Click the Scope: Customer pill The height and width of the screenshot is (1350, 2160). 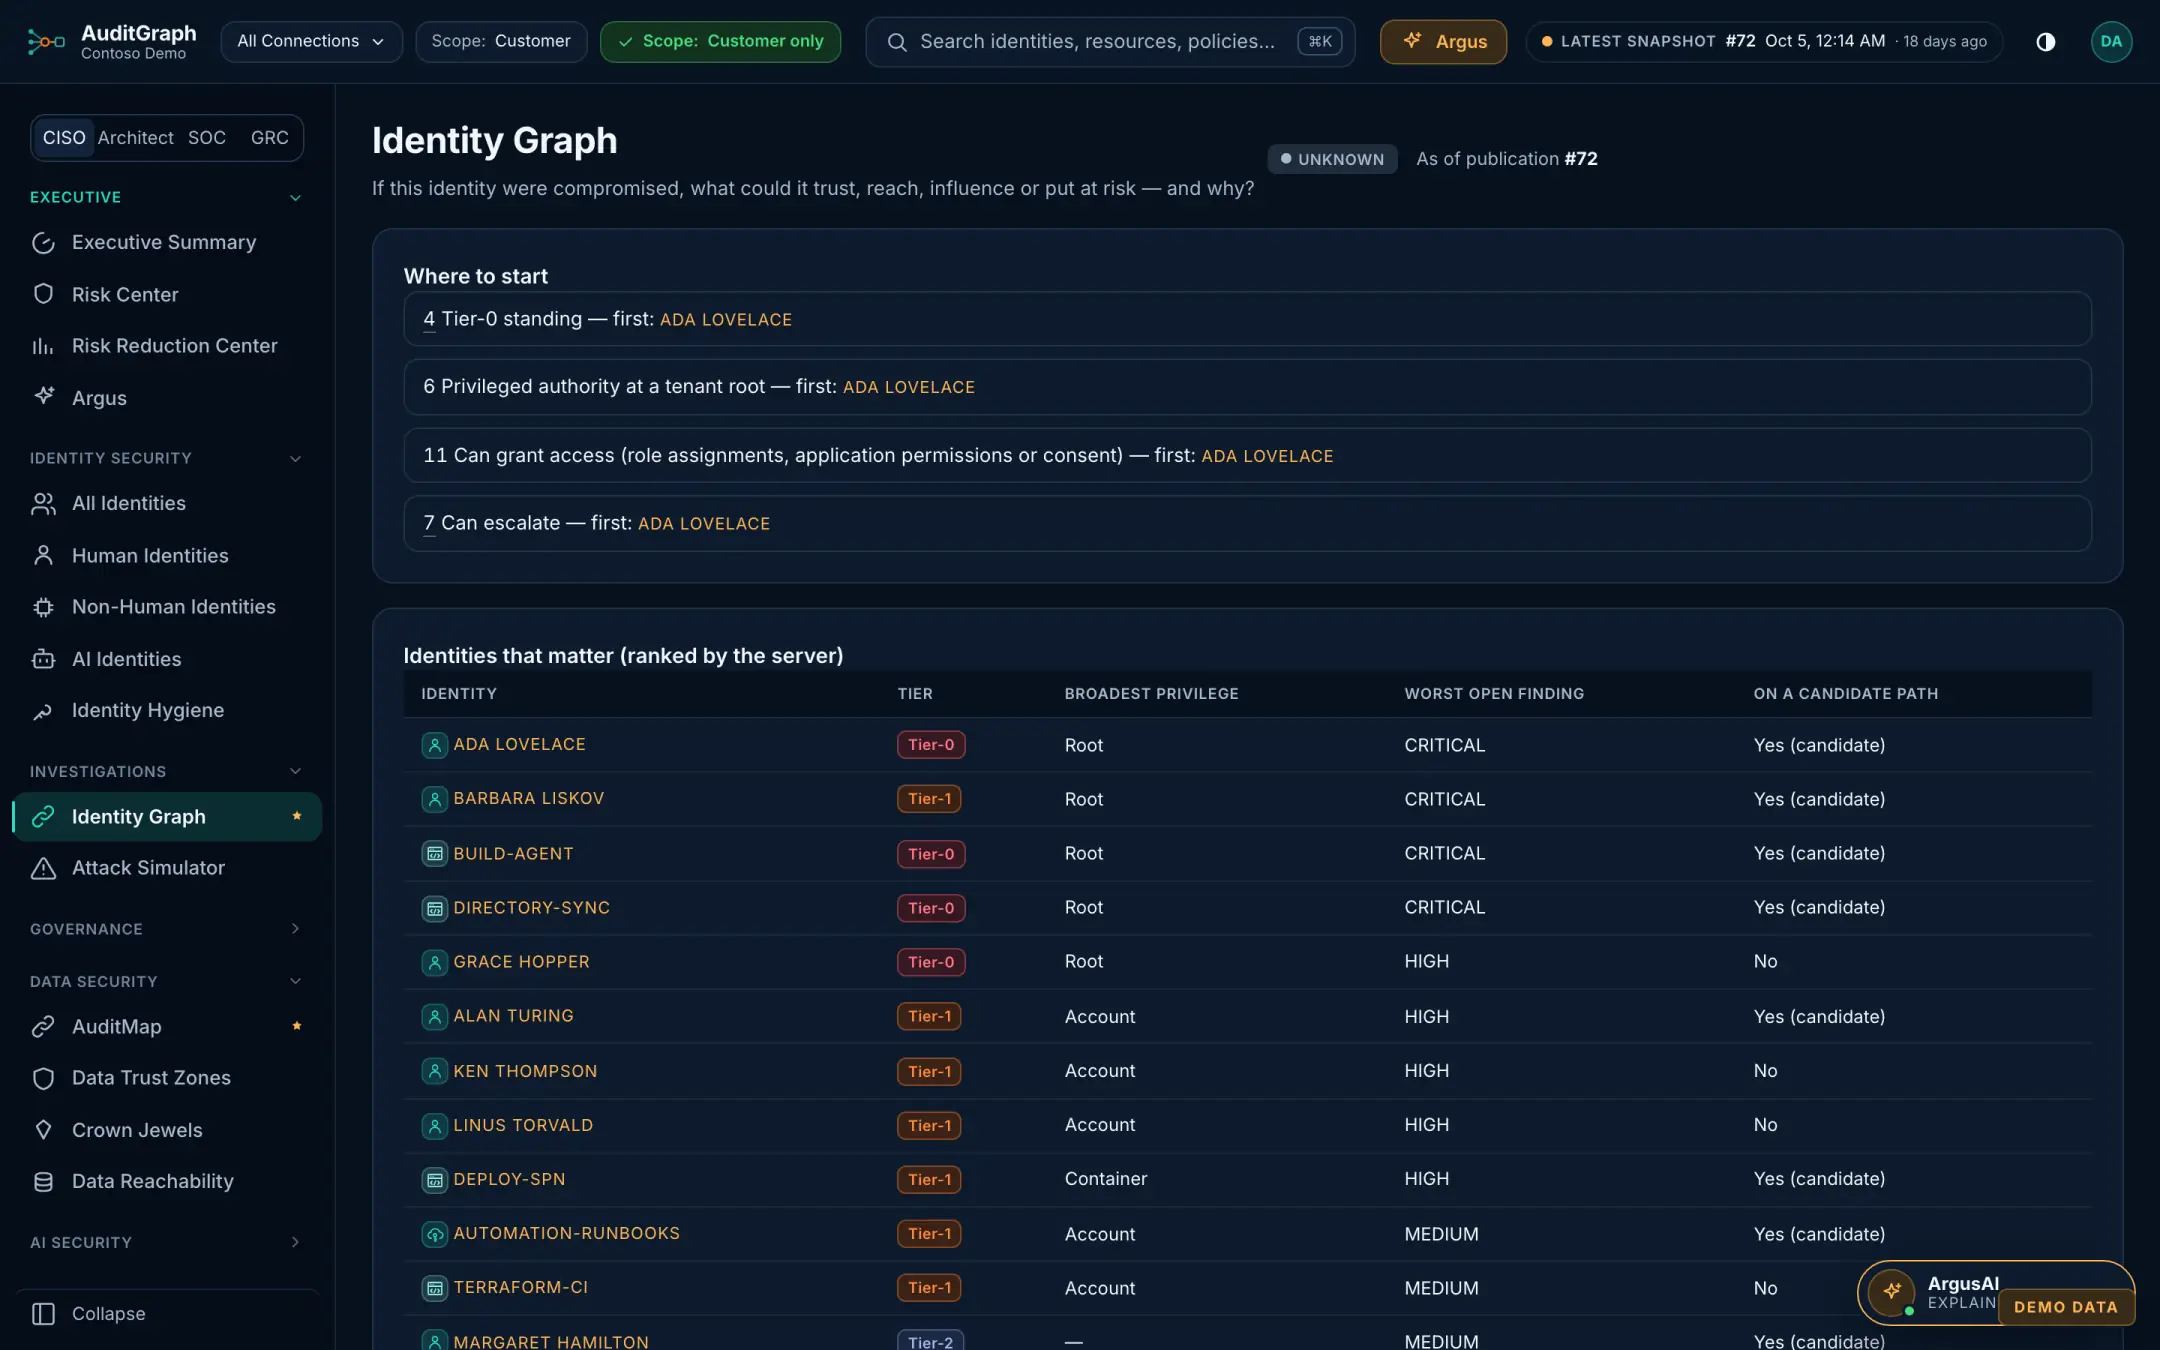pyautogui.click(x=501, y=41)
